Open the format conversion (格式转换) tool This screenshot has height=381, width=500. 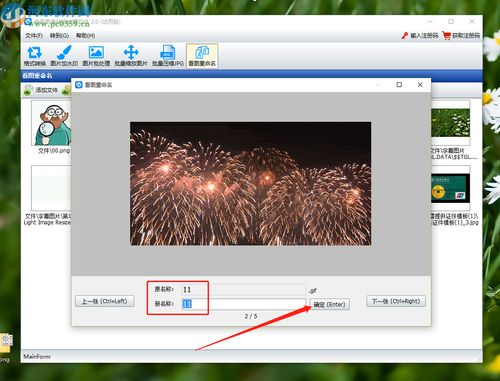click(x=35, y=56)
